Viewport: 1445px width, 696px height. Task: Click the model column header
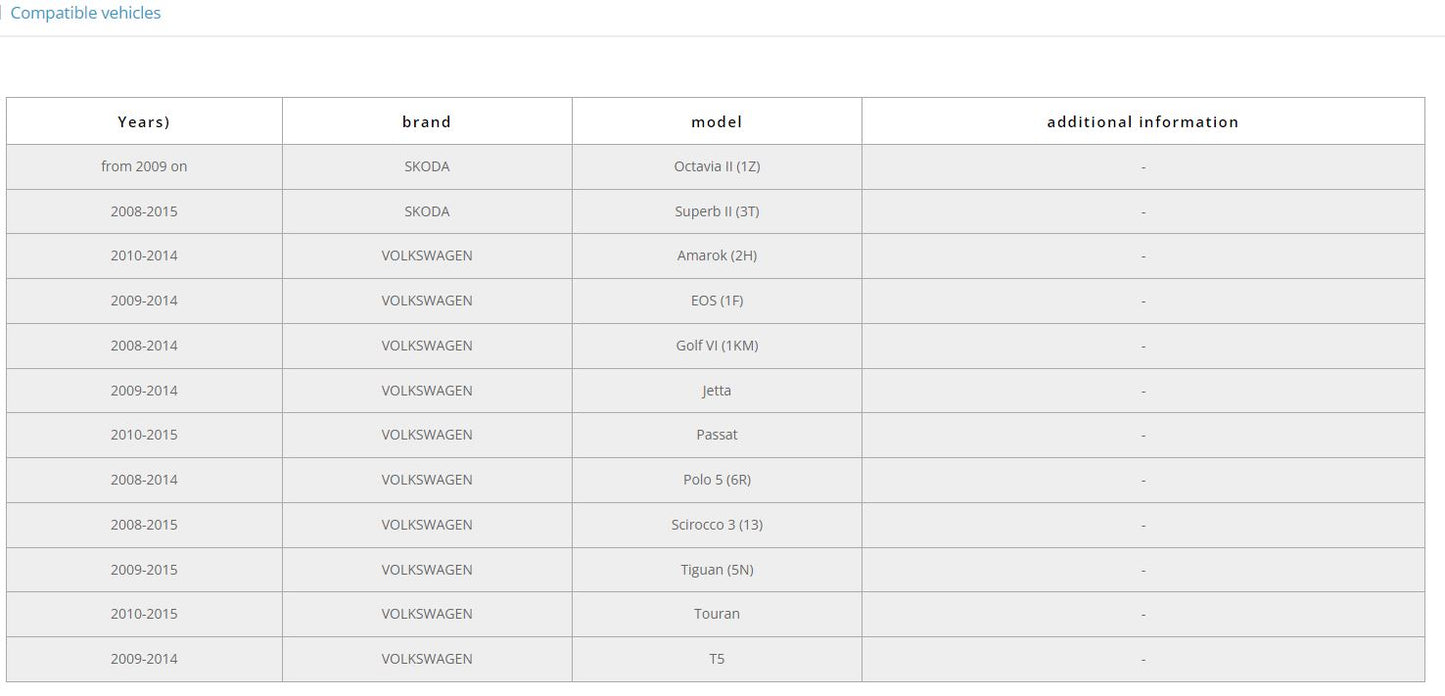tap(717, 122)
